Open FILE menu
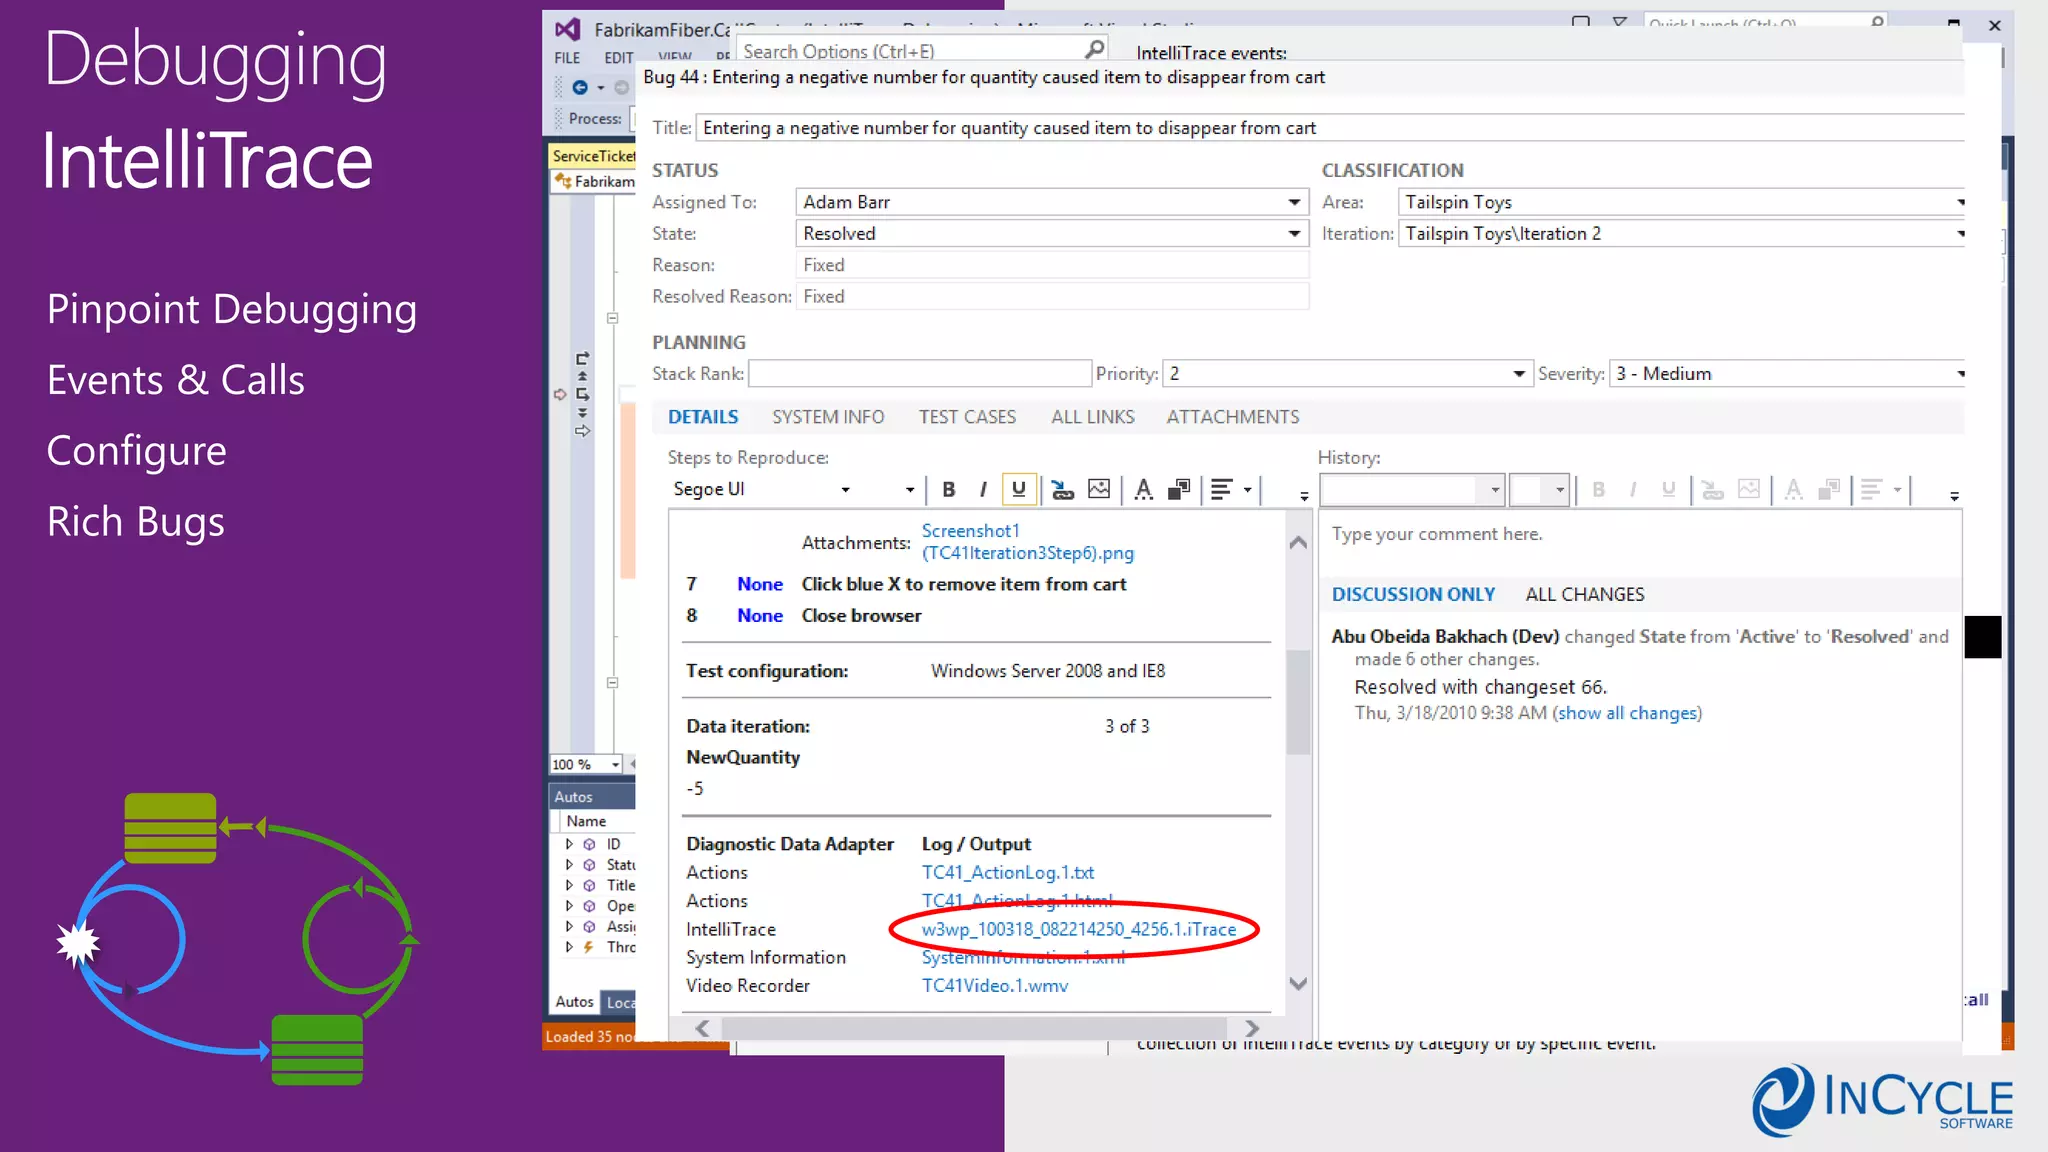Screen dimensions: 2048x1152 pos(567,58)
